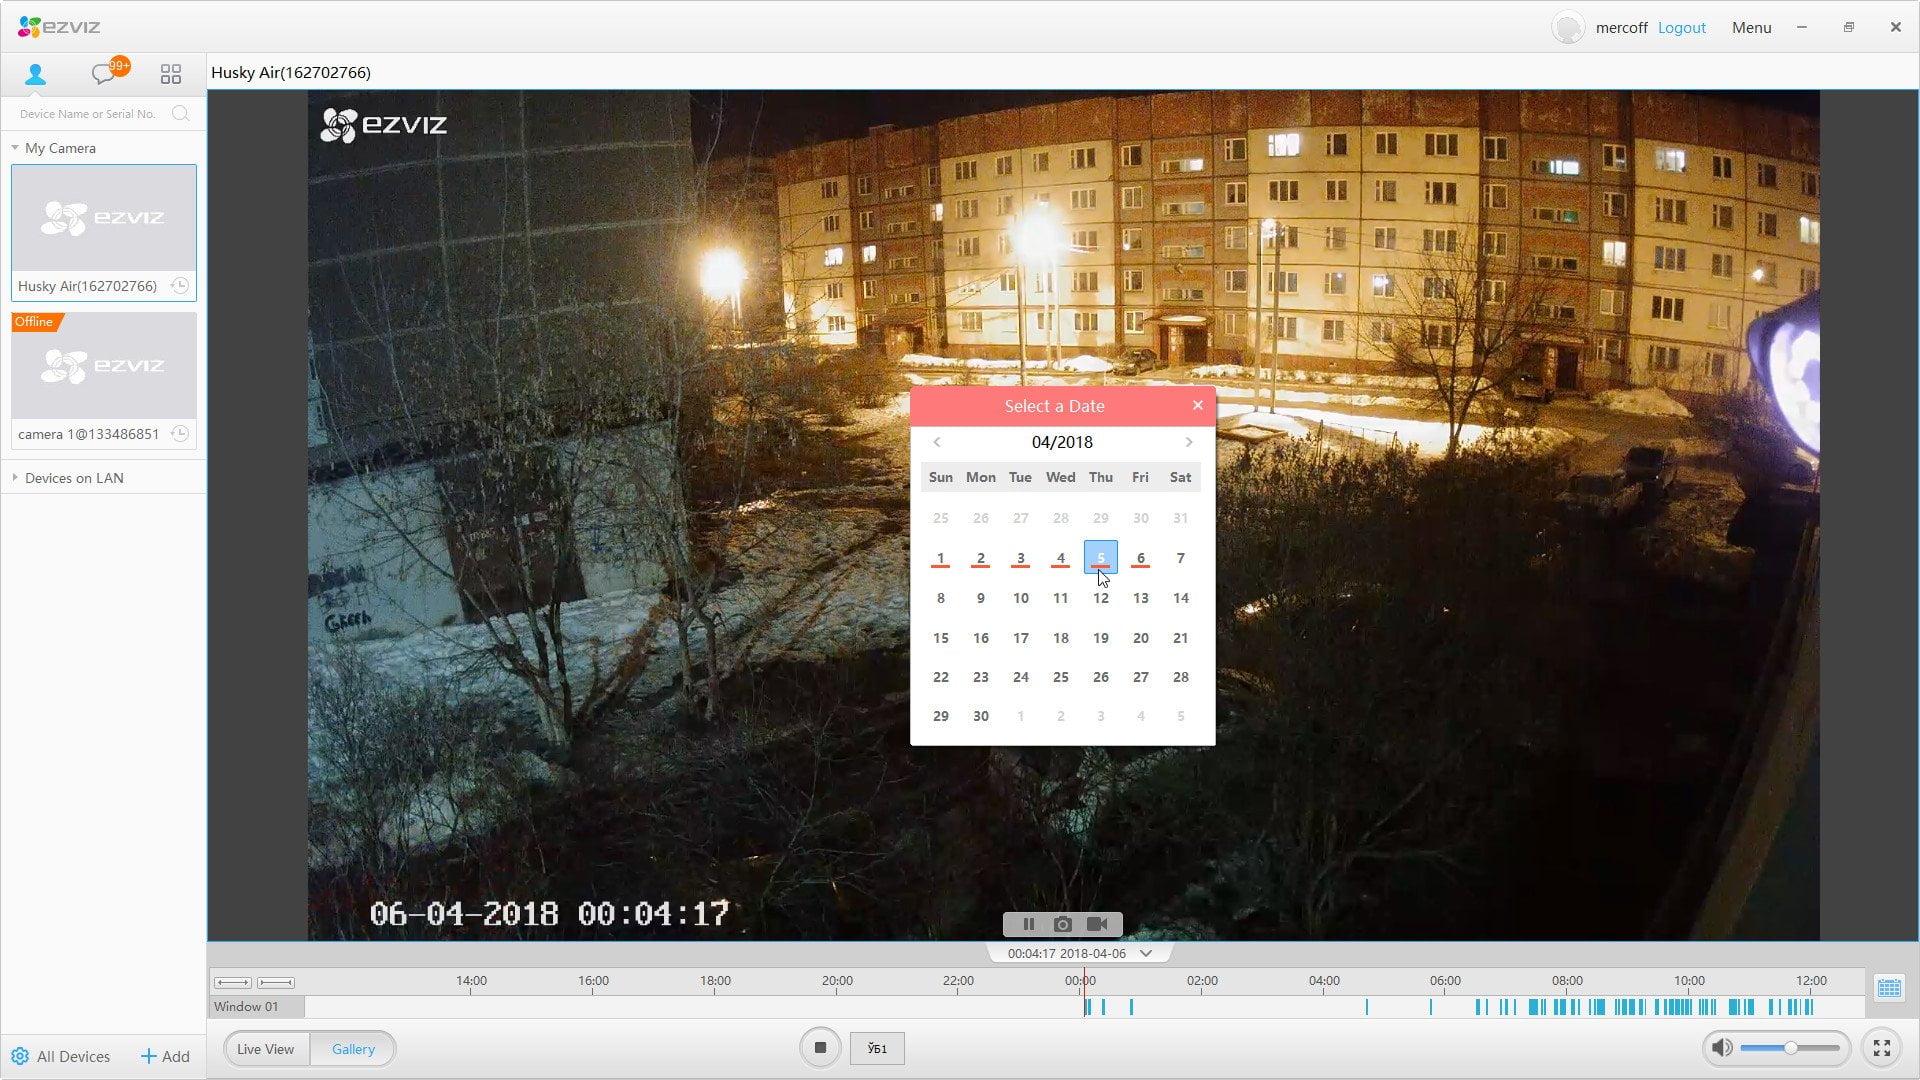Click the Add device plus button

[165, 1056]
